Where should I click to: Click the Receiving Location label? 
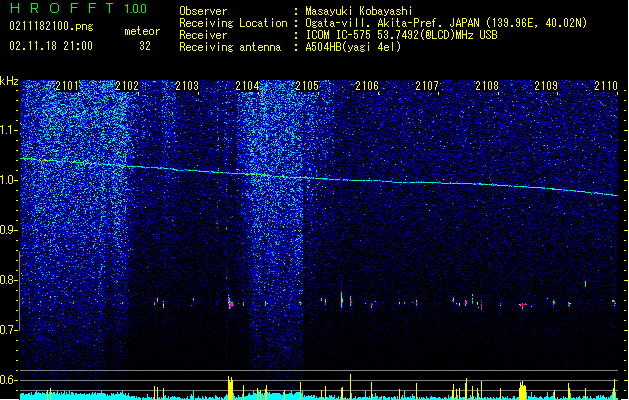click(x=233, y=23)
